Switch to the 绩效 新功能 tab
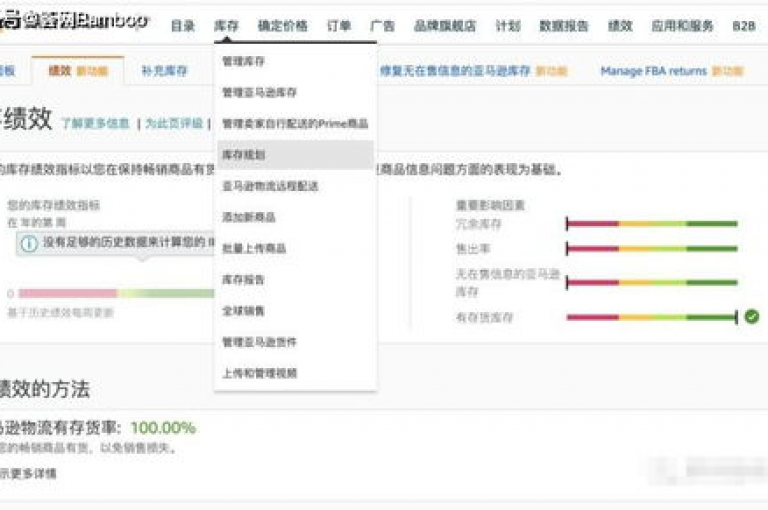768x510 pixels. coord(77,71)
